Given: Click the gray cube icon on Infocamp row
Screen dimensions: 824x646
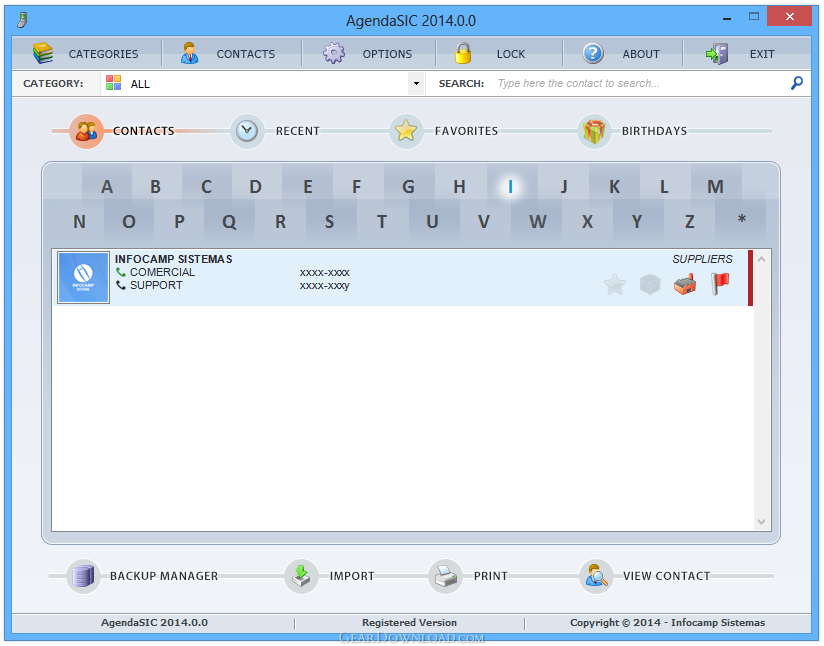Looking at the screenshot, I should click(650, 284).
